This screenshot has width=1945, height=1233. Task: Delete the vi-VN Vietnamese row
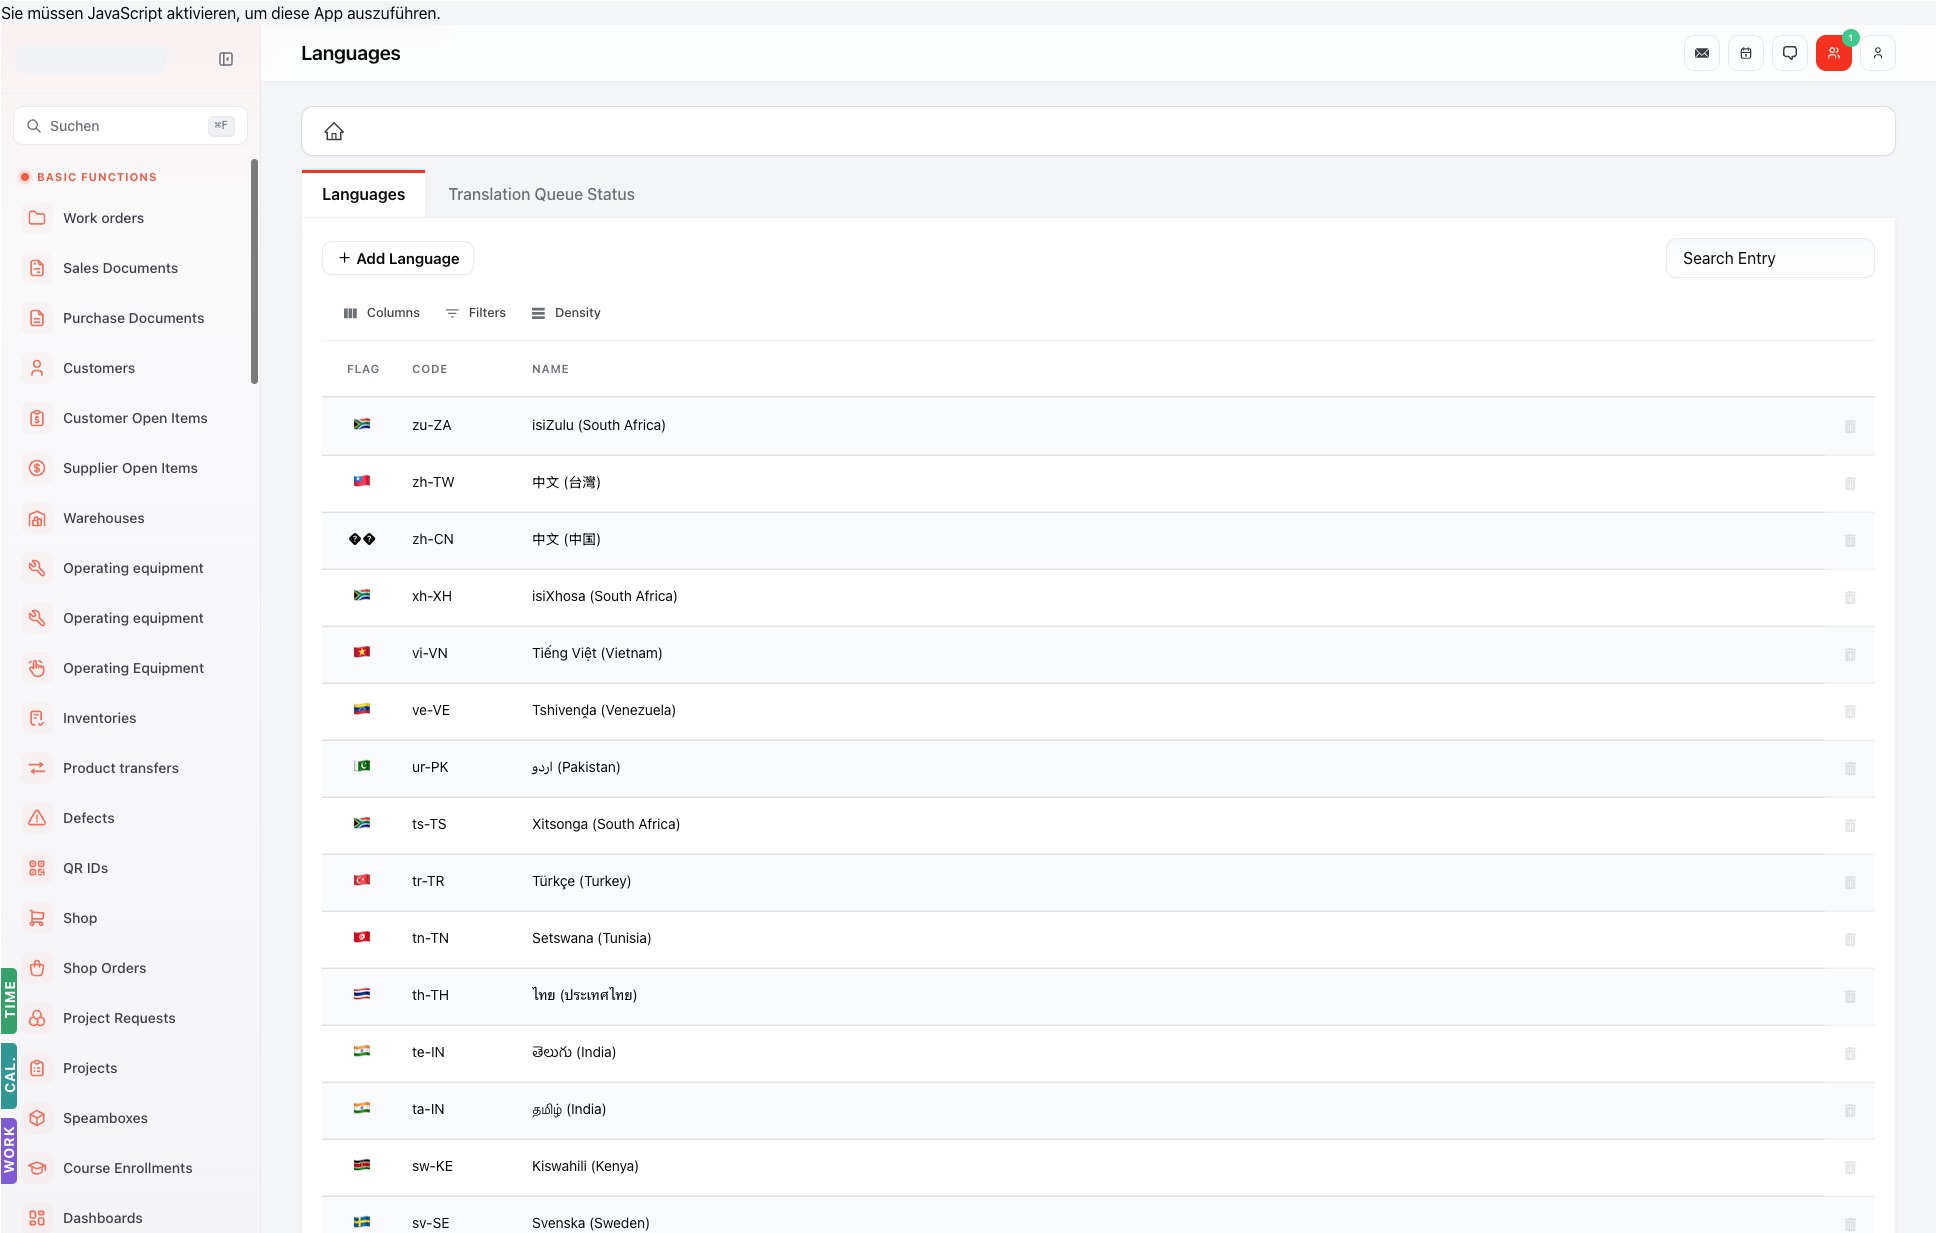click(1850, 654)
